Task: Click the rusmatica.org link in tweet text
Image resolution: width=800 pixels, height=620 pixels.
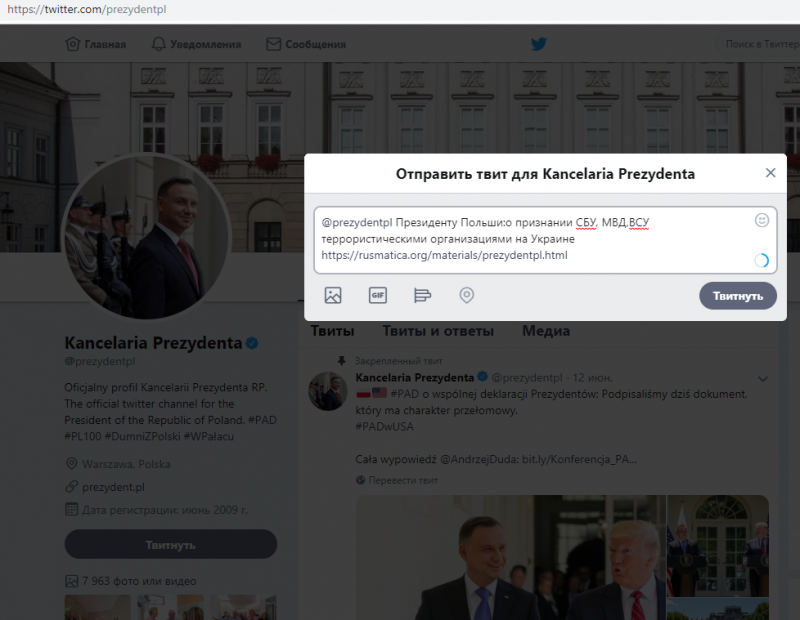Action: (444, 255)
